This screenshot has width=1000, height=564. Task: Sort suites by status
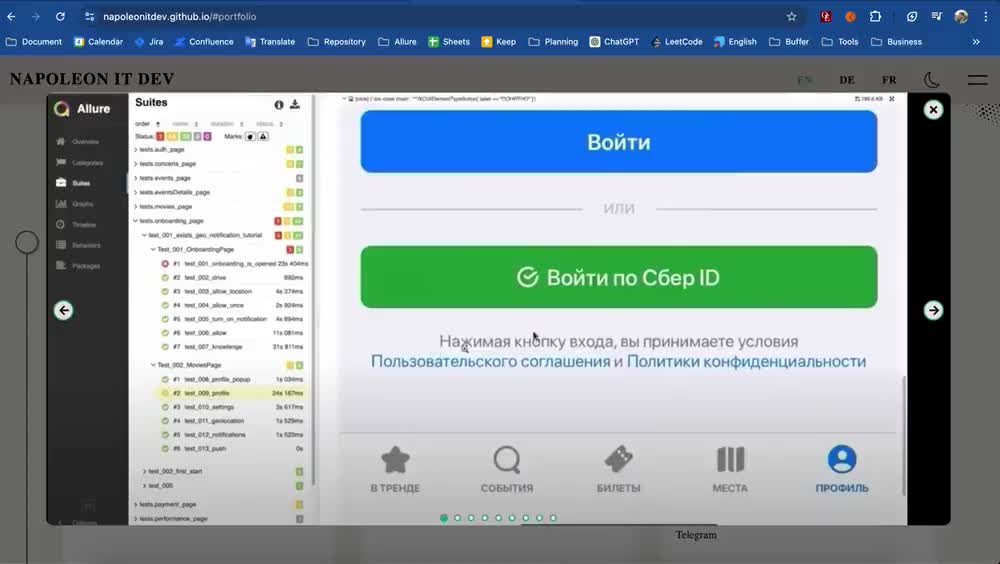(269, 124)
